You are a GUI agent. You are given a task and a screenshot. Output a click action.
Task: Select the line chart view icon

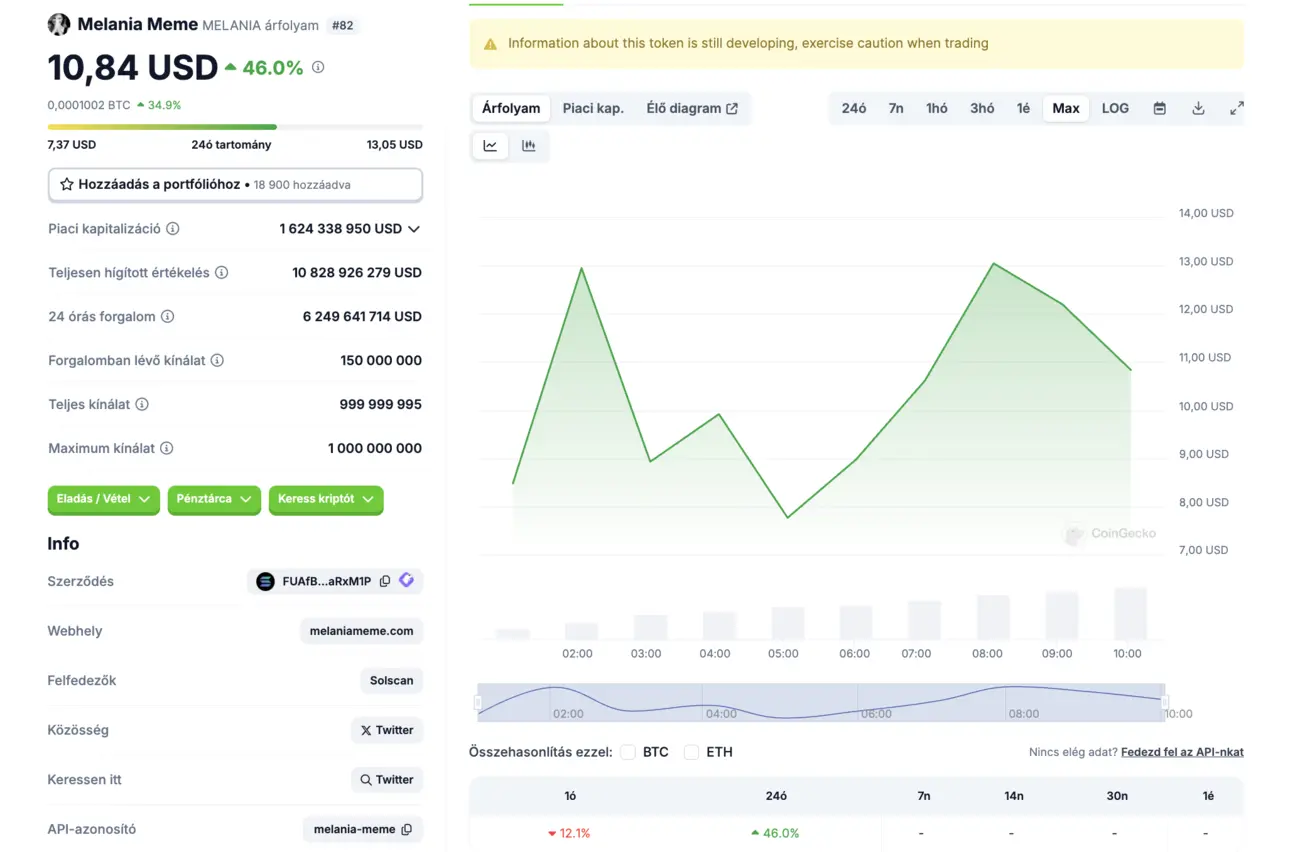coord(490,146)
